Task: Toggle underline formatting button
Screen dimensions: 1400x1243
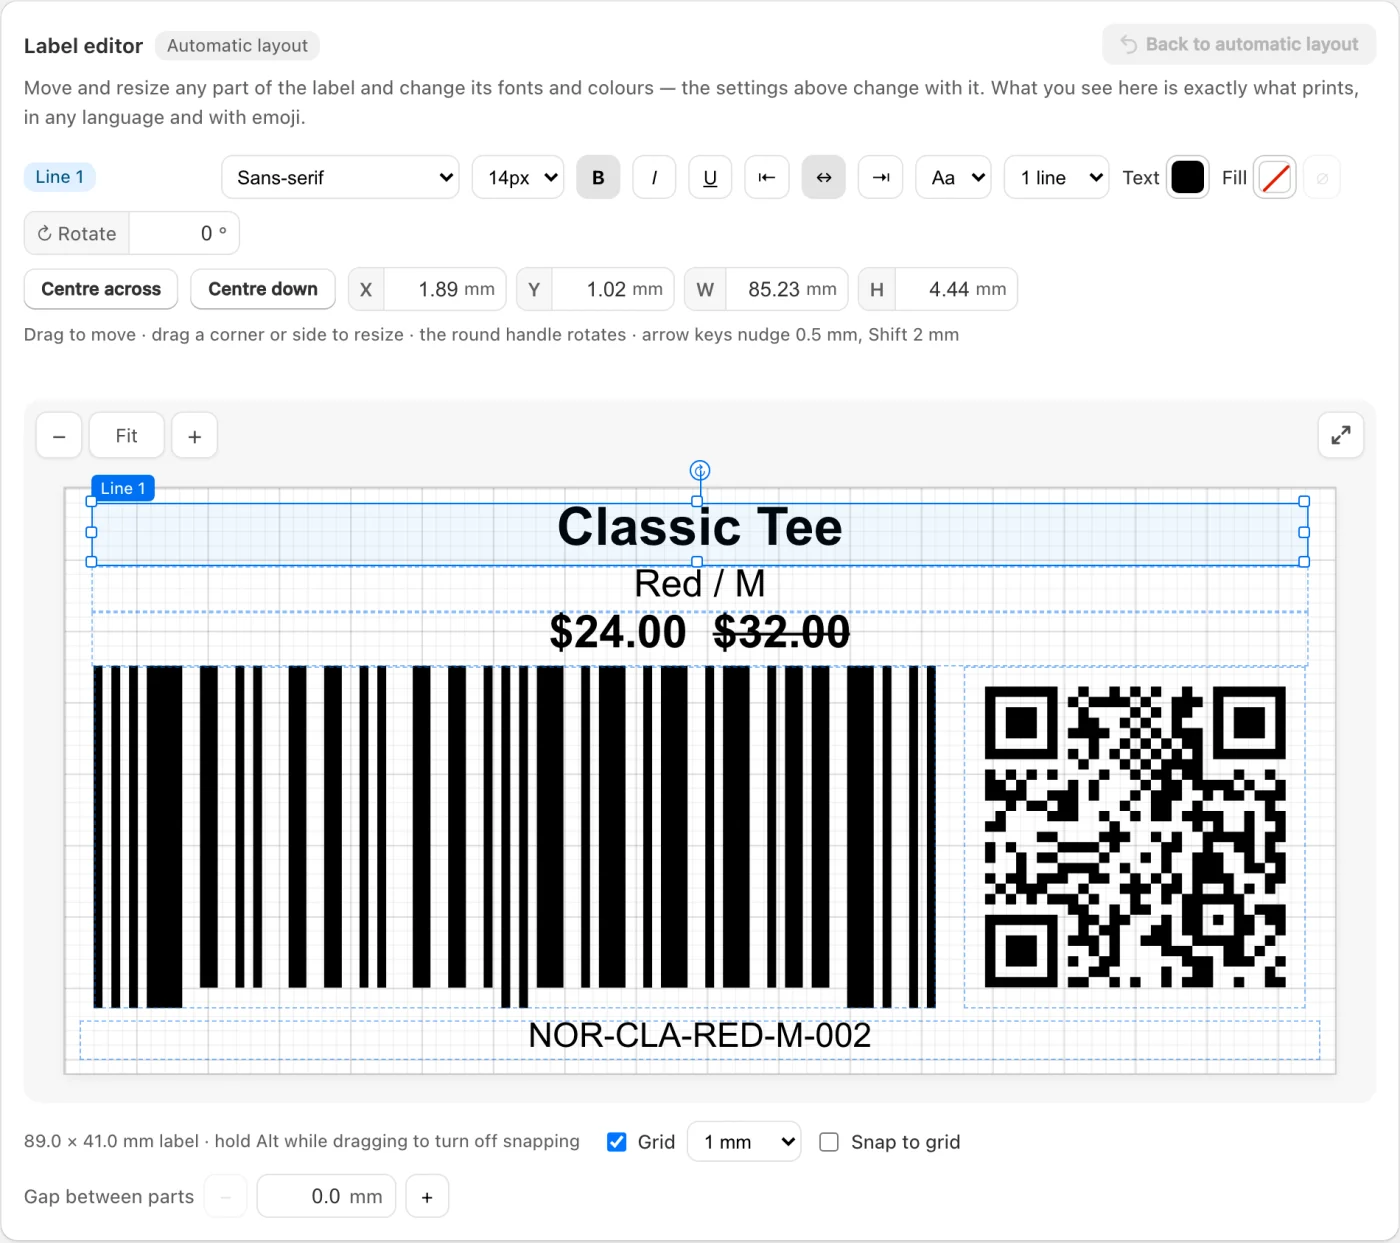Action: (710, 178)
